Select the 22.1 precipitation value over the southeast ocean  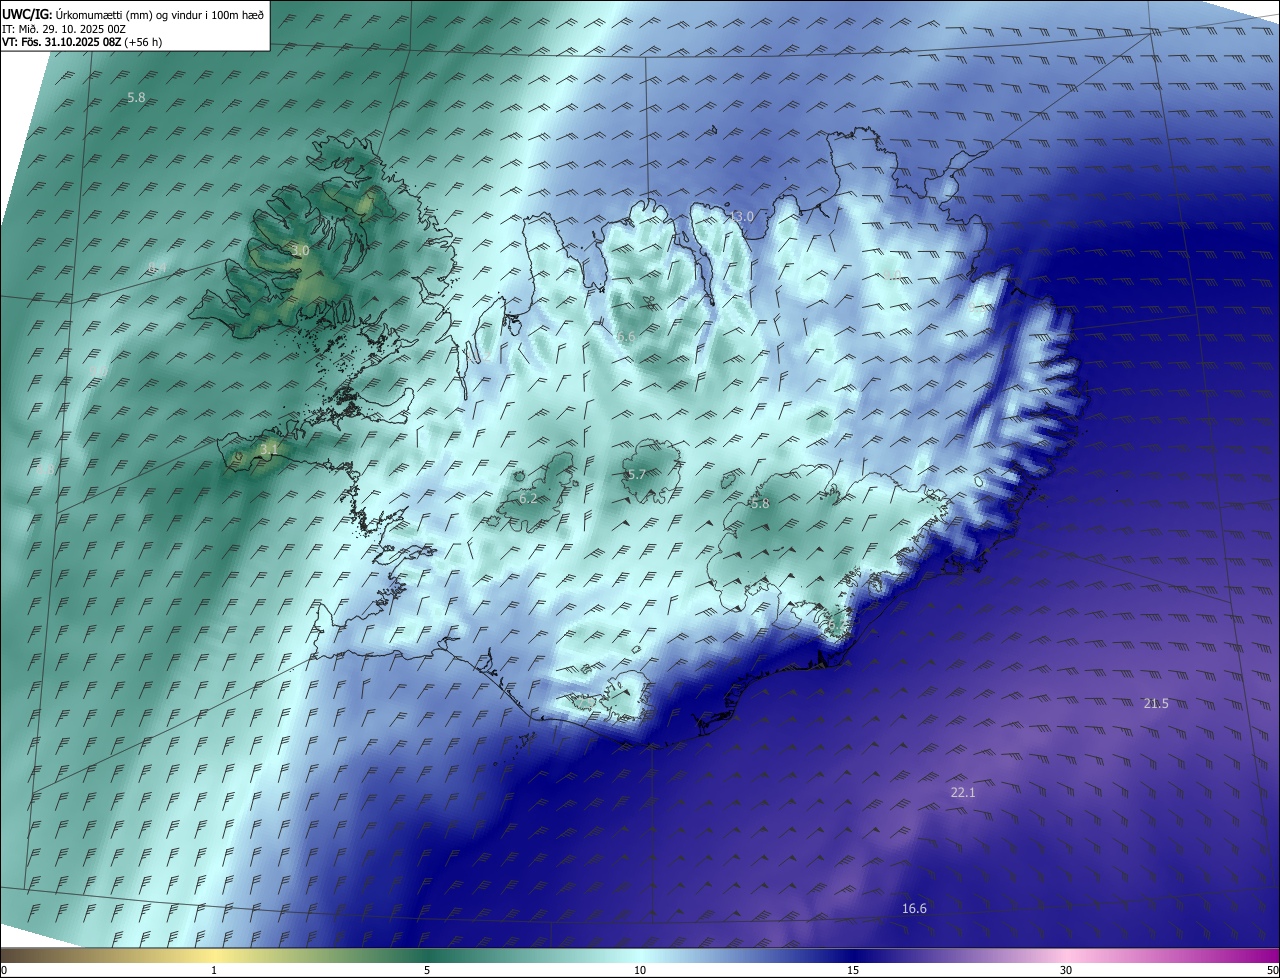point(962,793)
